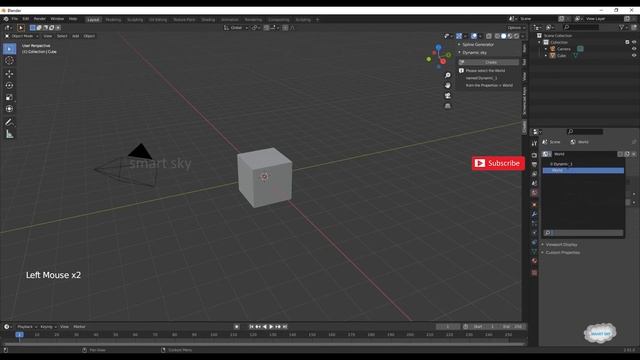Screen dimensions: 640x360
Task: Toggle visibility eye for Cube
Action: pos(634,56)
